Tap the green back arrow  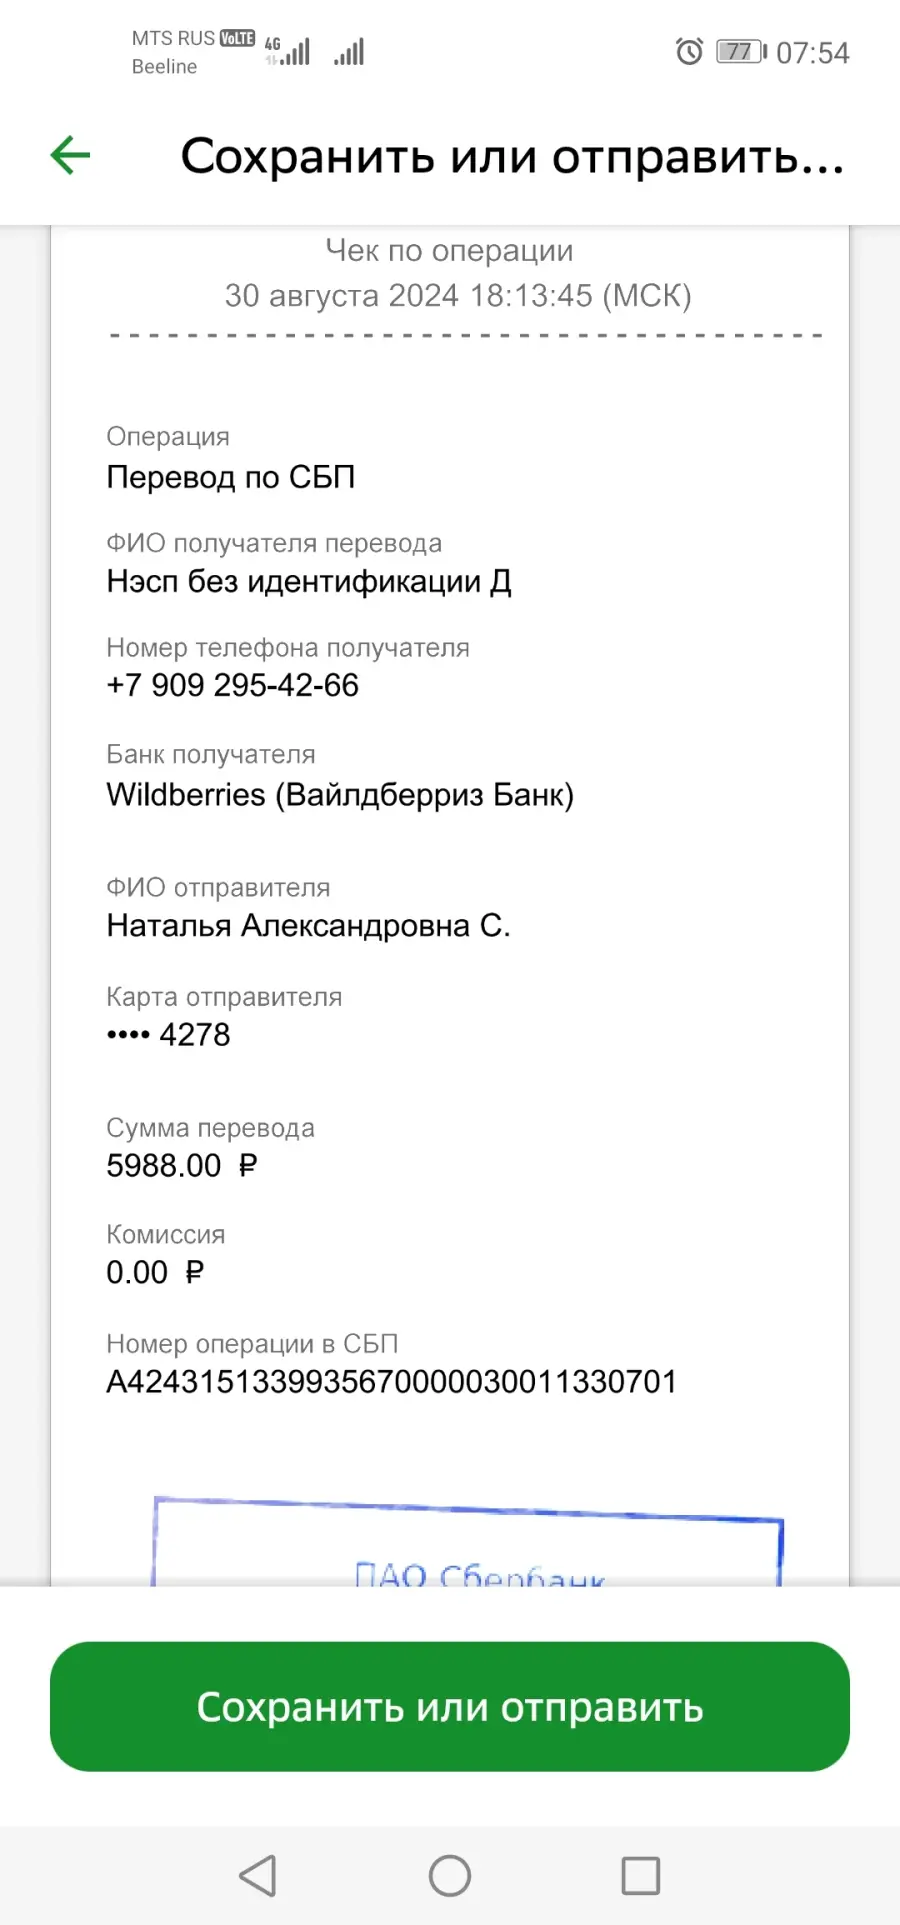click(x=70, y=155)
